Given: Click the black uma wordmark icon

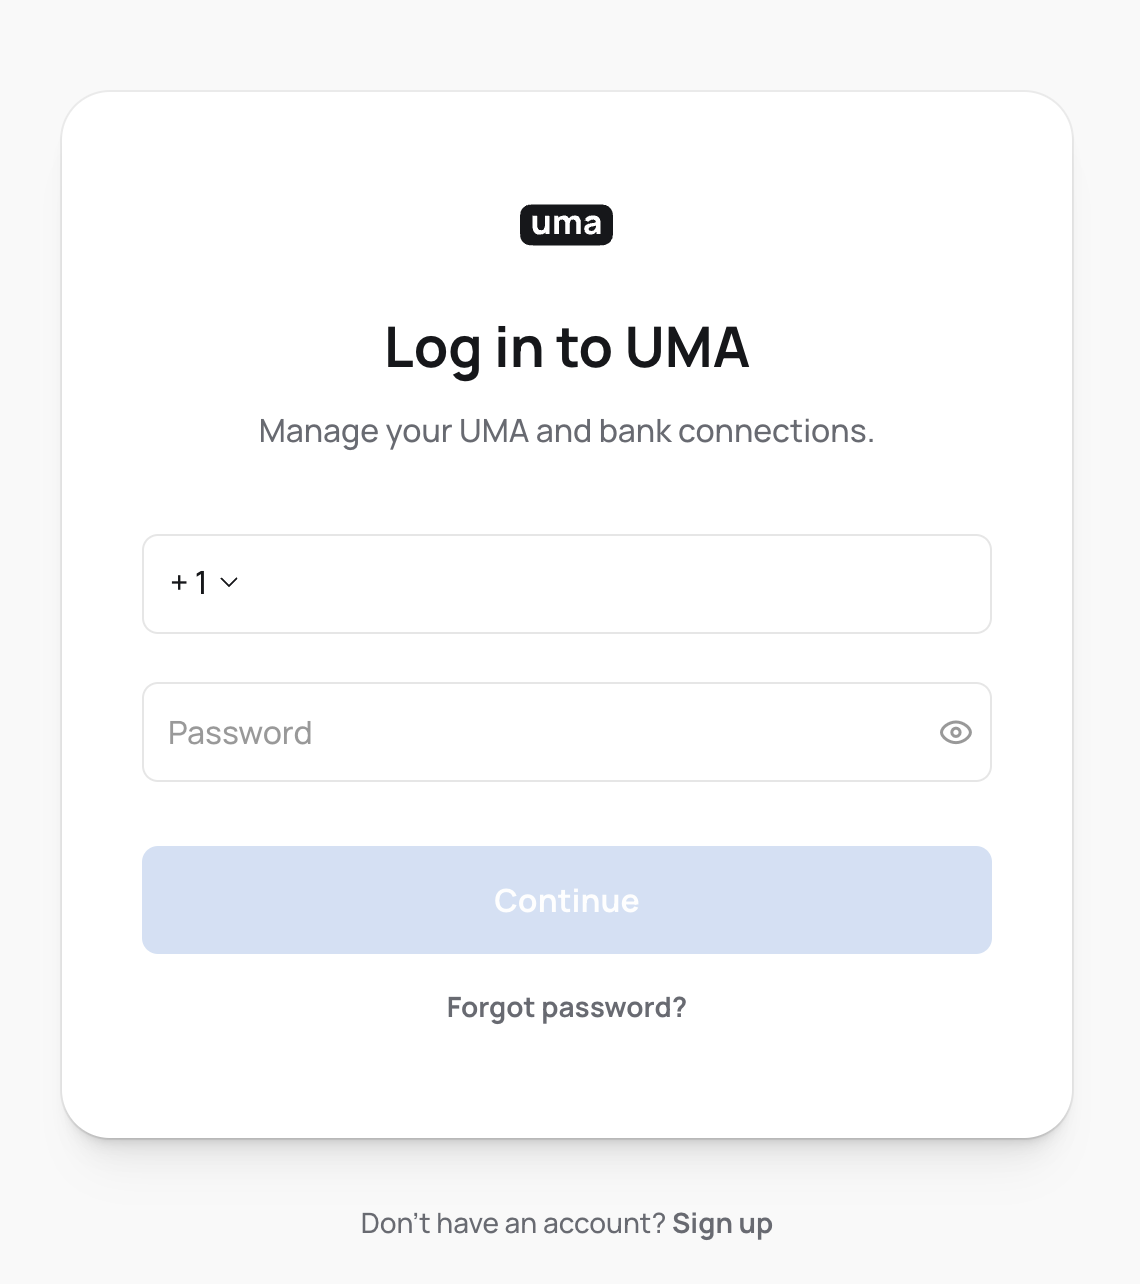Looking at the screenshot, I should coord(566,225).
